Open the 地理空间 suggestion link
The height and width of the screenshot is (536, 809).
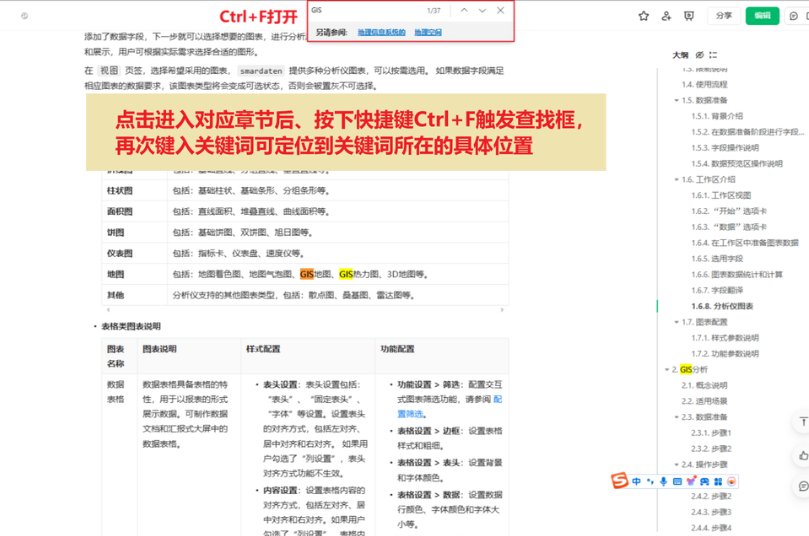pos(428,32)
